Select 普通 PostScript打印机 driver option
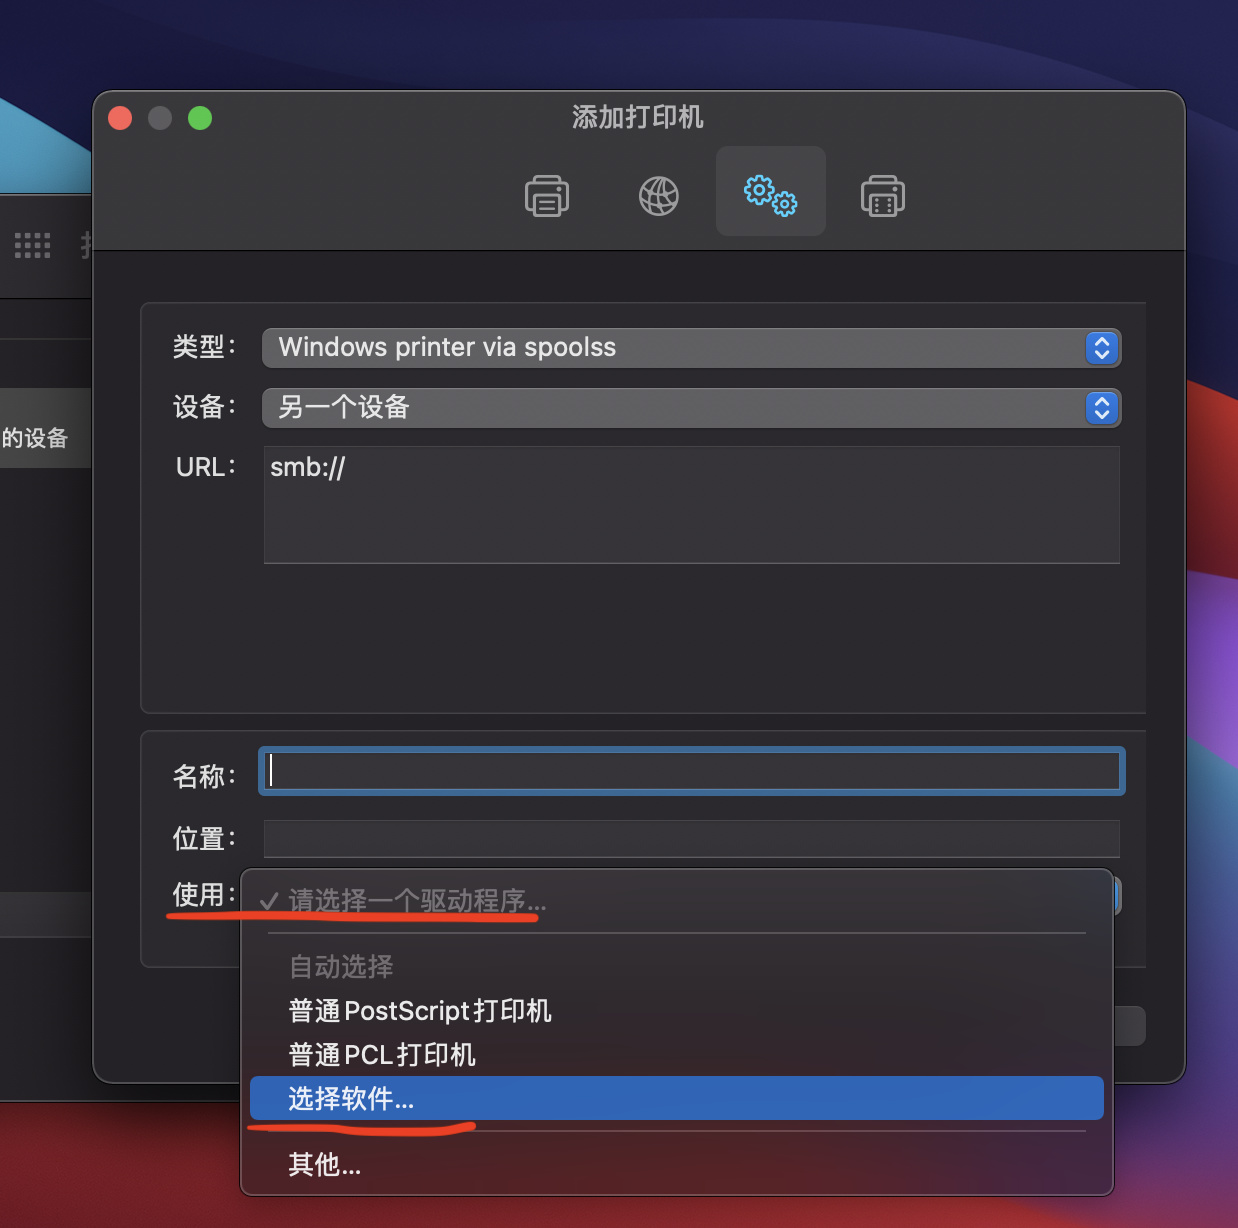The image size is (1238, 1228). coord(419,1010)
